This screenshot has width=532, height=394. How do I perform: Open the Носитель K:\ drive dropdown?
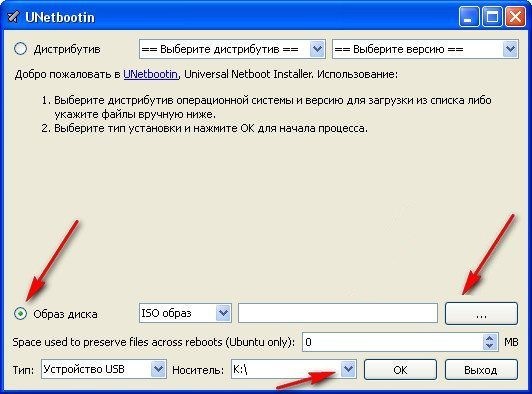(293, 369)
